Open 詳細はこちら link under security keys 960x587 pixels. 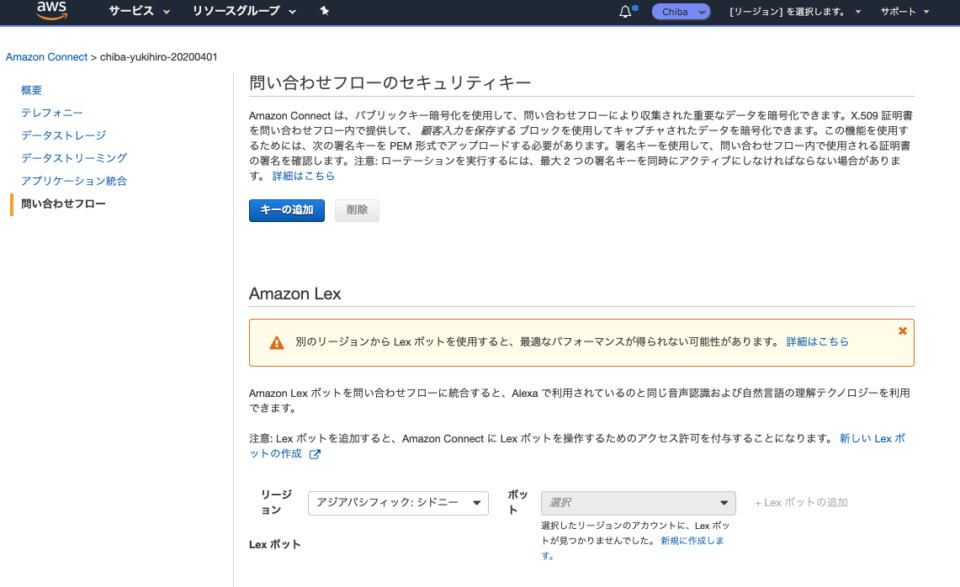(x=304, y=176)
